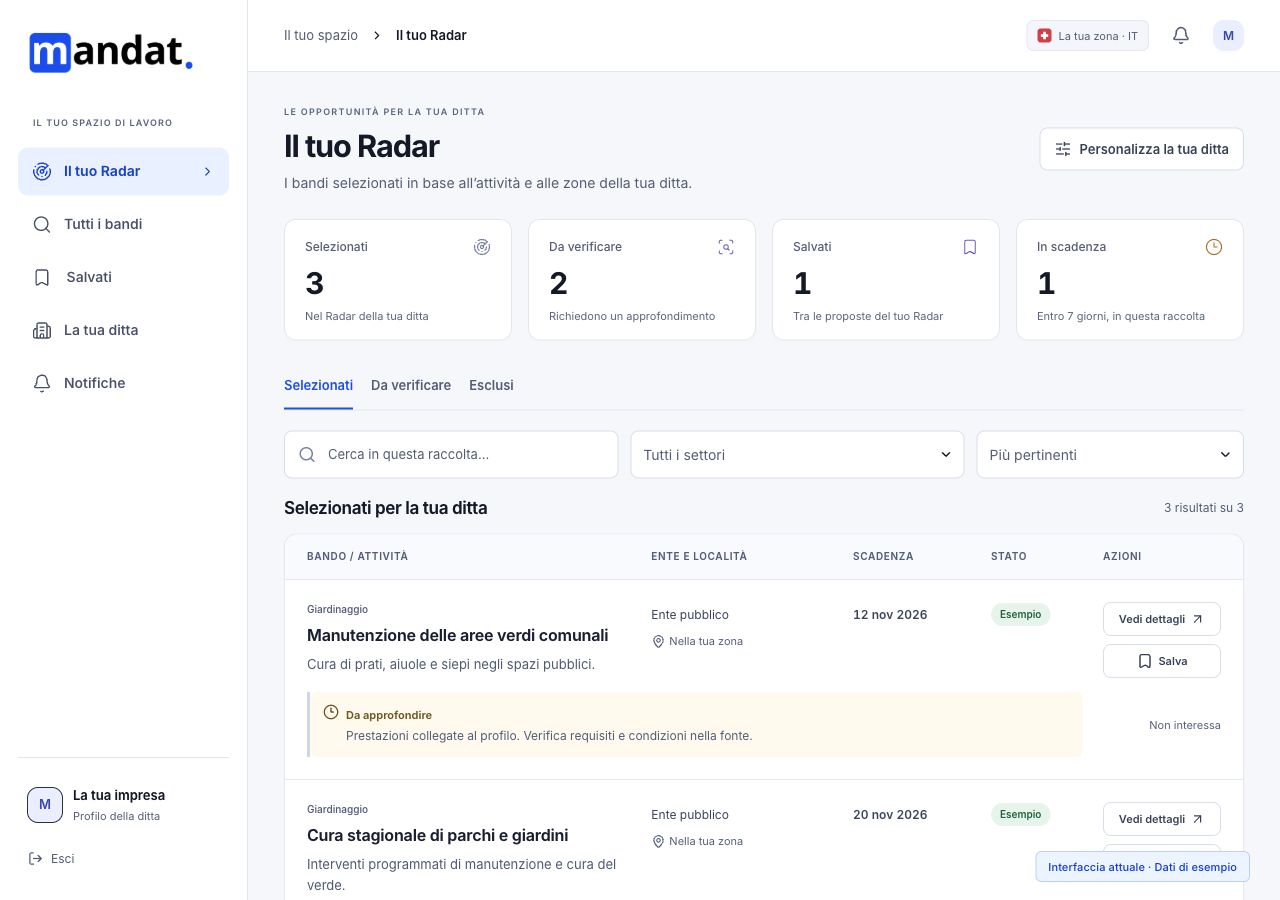The height and width of the screenshot is (900, 1280).
Task: Switch to the Esclusi tab
Action: click(491, 386)
